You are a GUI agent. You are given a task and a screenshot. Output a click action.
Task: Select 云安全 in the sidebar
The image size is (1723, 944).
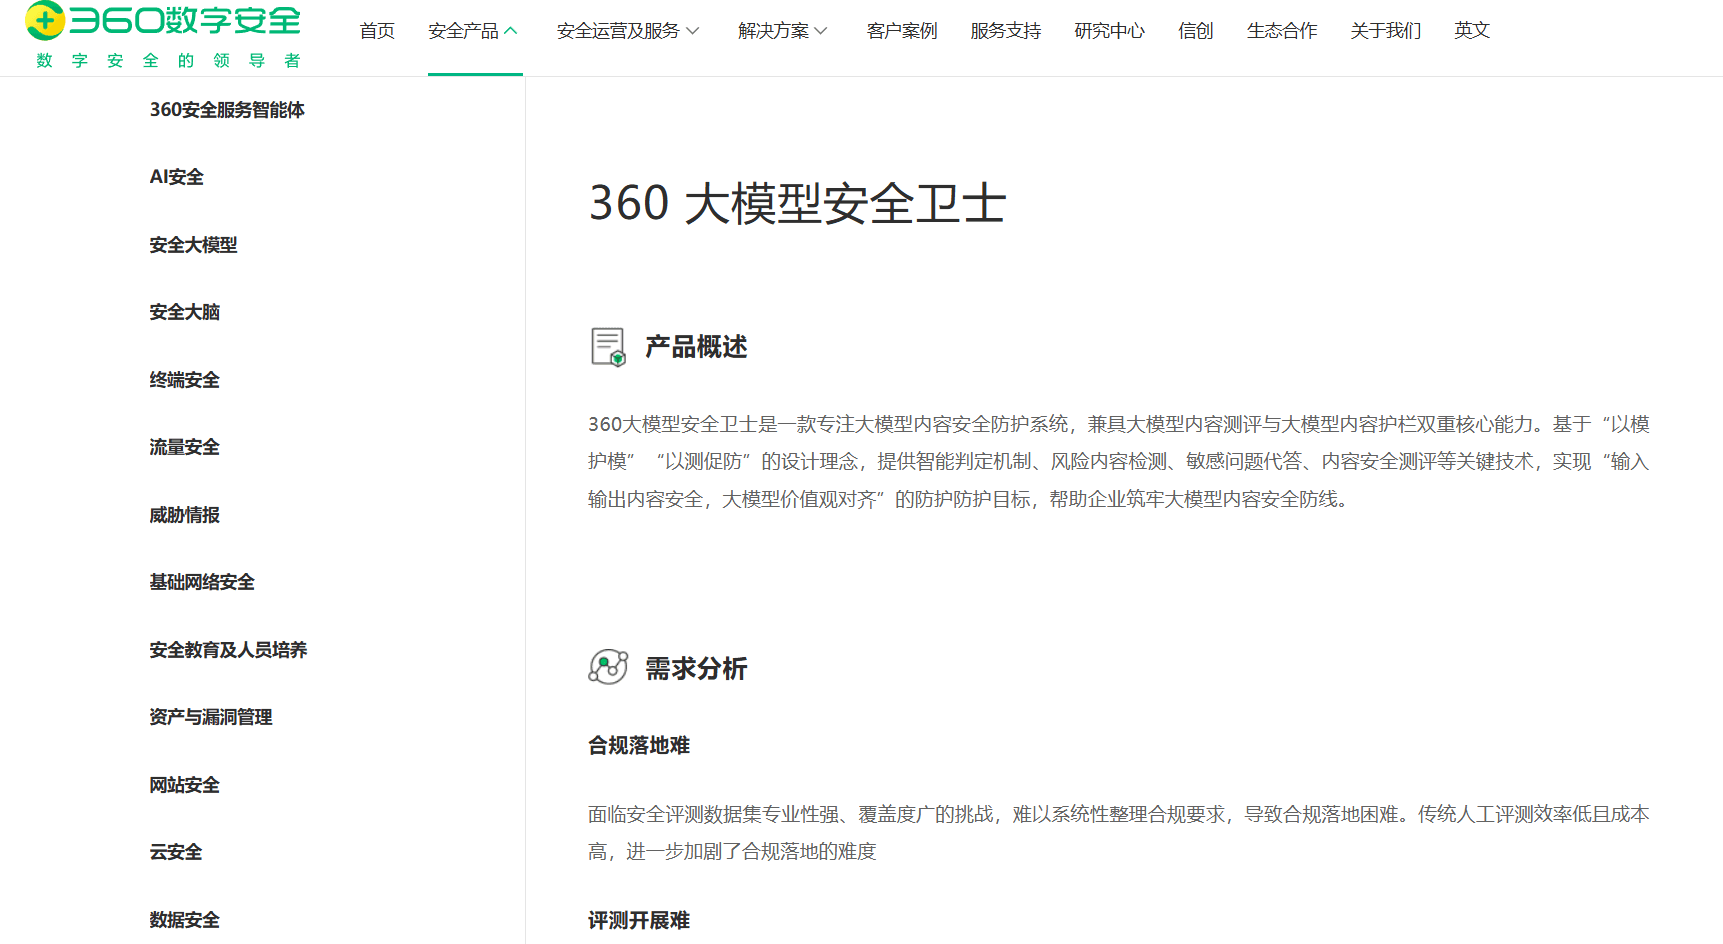[176, 852]
